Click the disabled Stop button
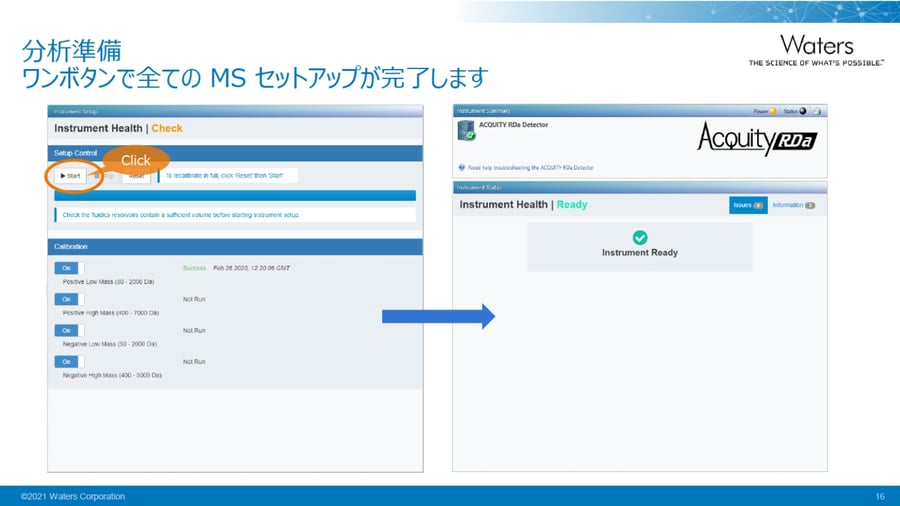The width and height of the screenshot is (900, 506). click(x=104, y=176)
